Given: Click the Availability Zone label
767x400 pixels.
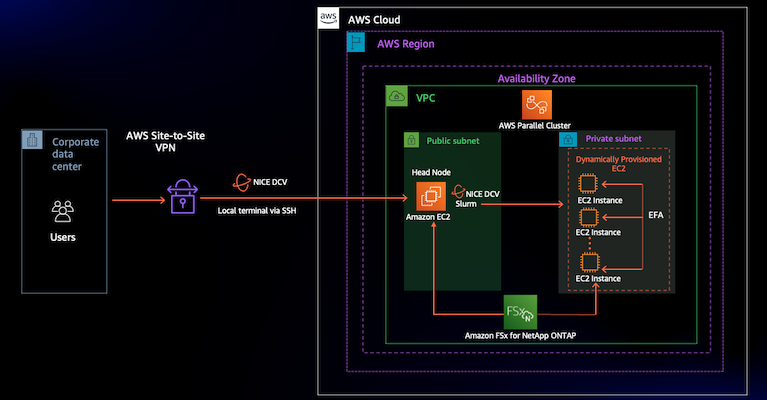Looking at the screenshot, I should (x=536, y=79).
